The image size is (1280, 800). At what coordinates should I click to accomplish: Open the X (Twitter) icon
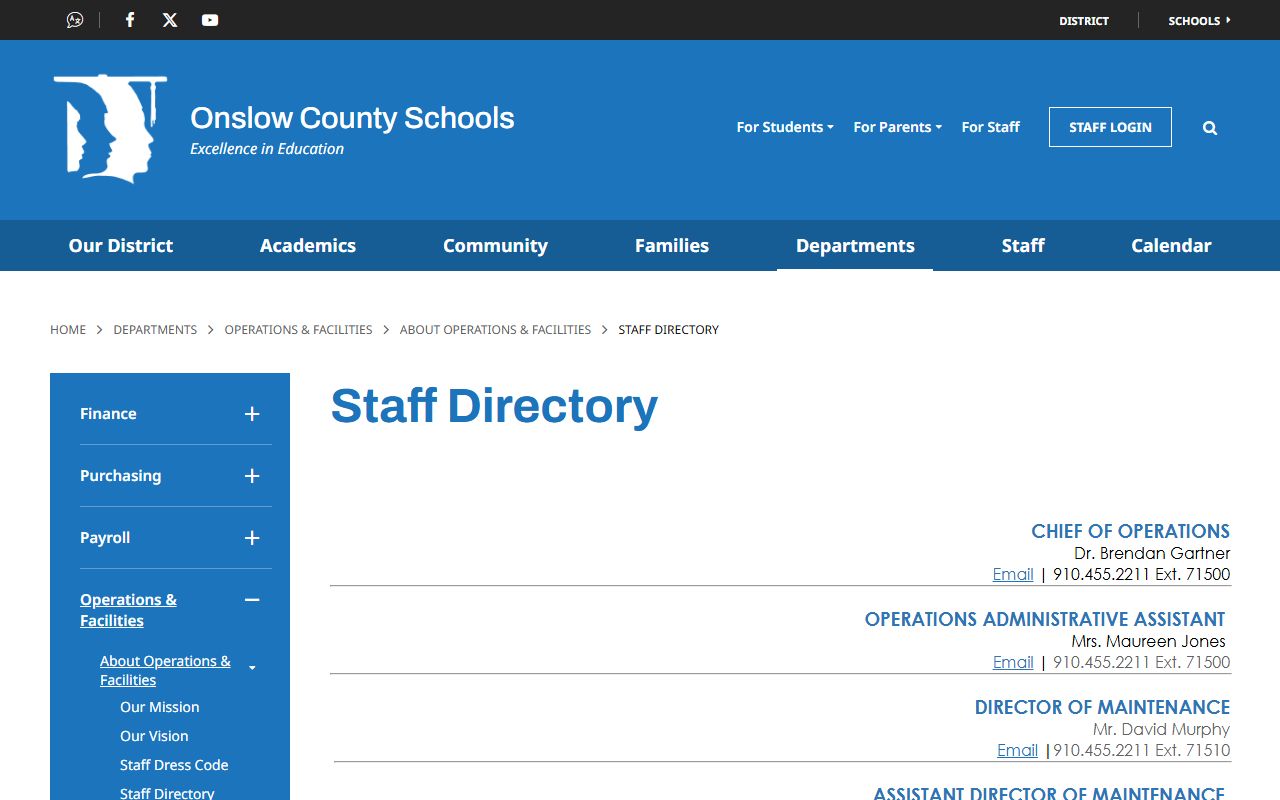[170, 20]
